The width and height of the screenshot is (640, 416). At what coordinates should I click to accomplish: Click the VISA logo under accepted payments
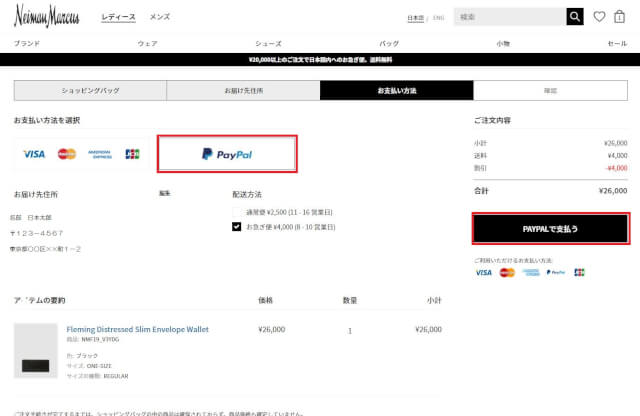click(484, 272)
